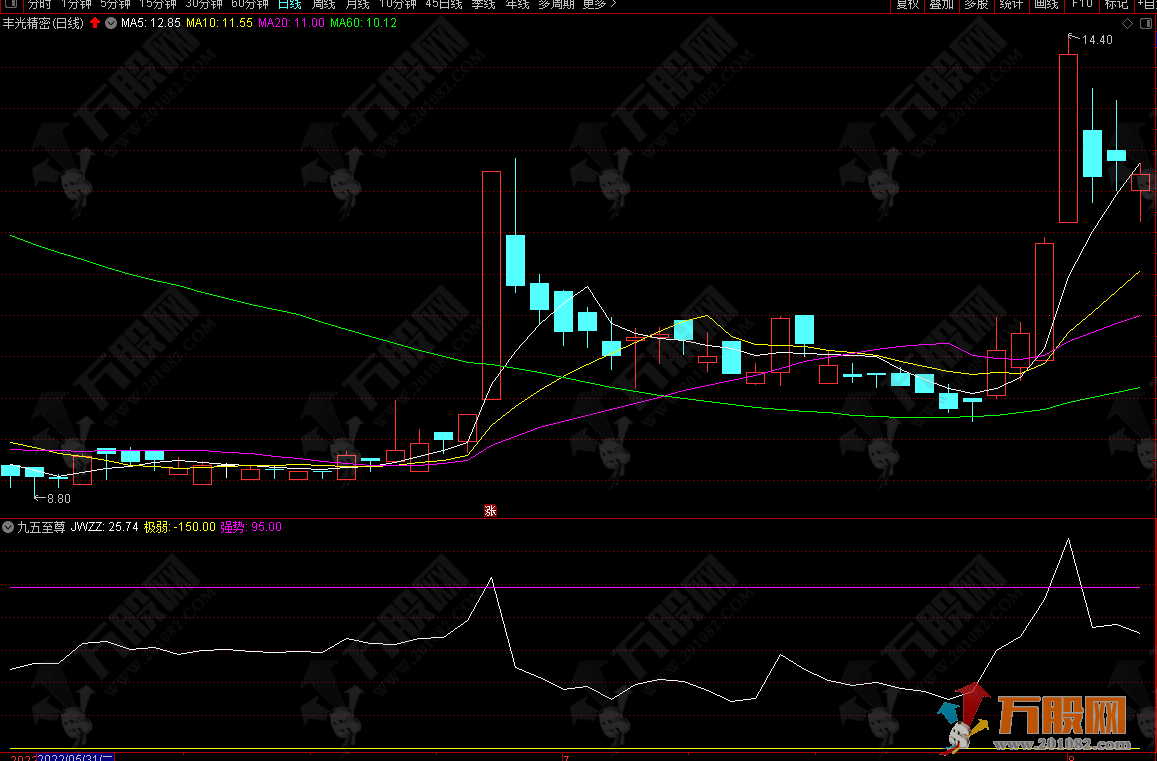Image resolution: width=1157 pixels, height=761 pixels.
Task: Activate the 画线 drawing tools button
Action: click(1046, 4)
